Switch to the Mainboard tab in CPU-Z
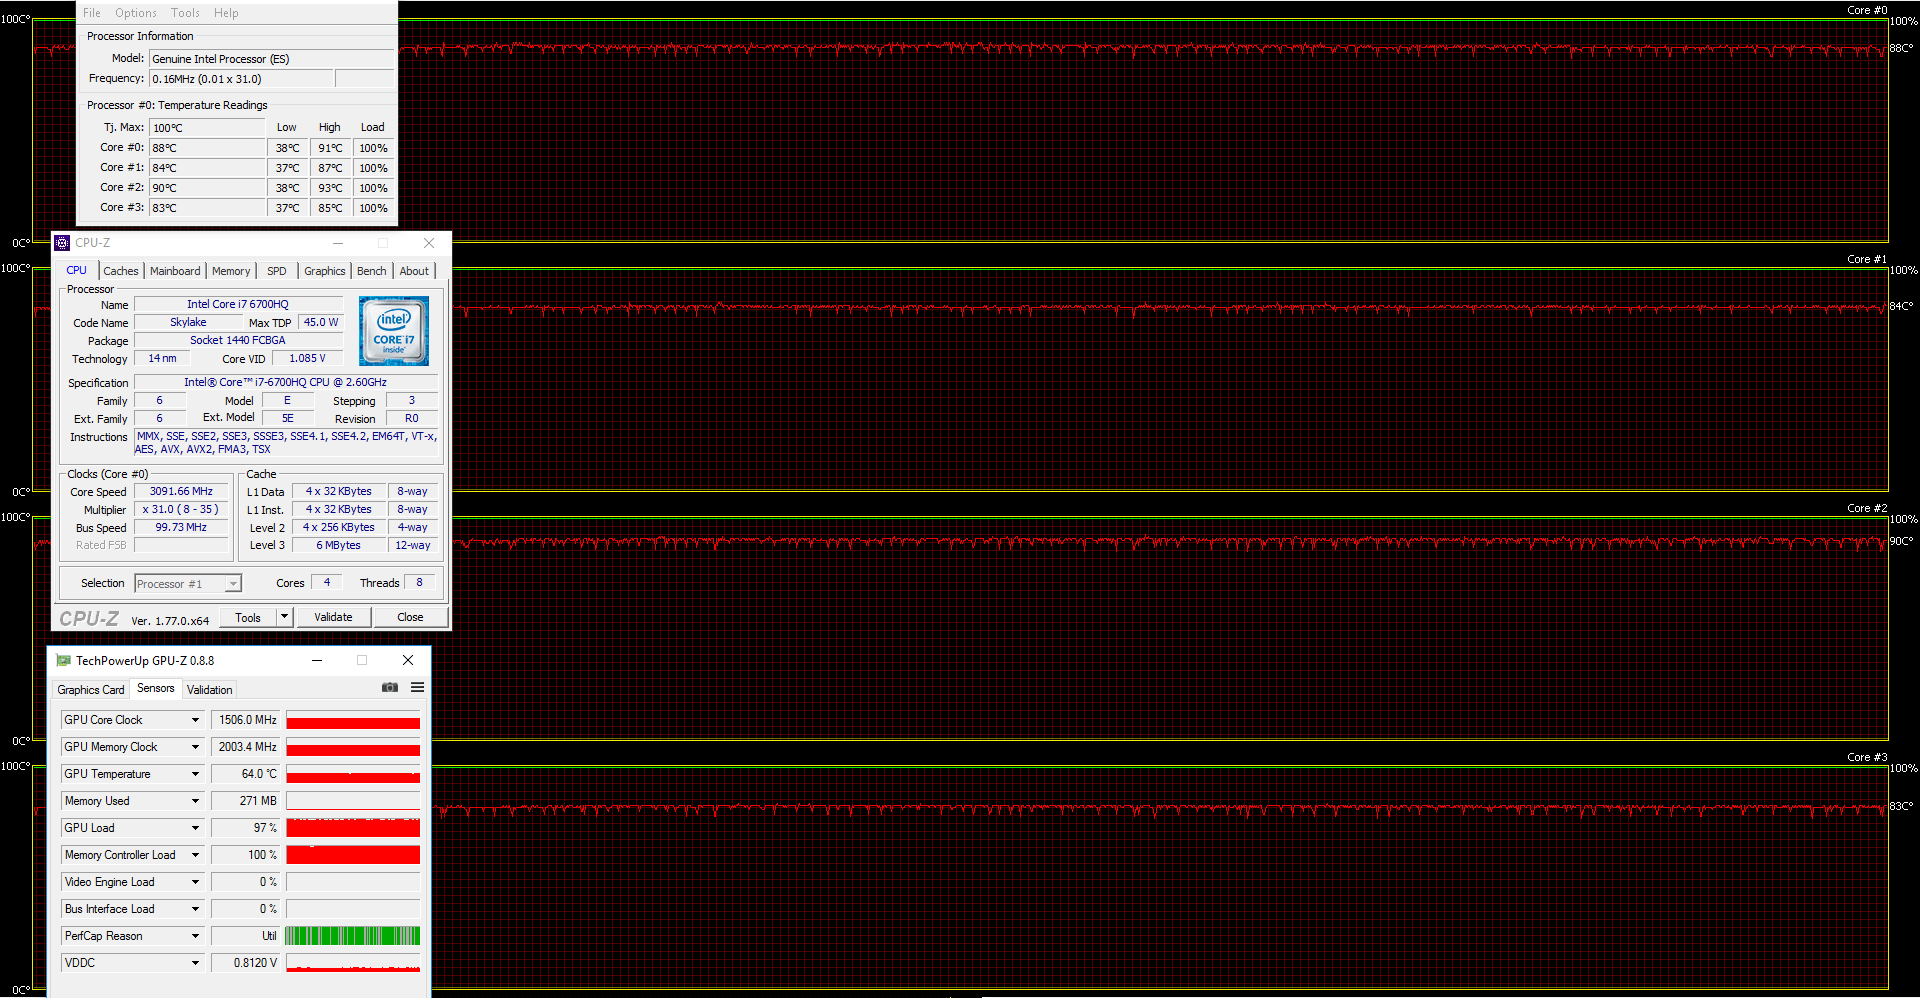Screen dimensions: 1920x998 [x=175, y=271]
